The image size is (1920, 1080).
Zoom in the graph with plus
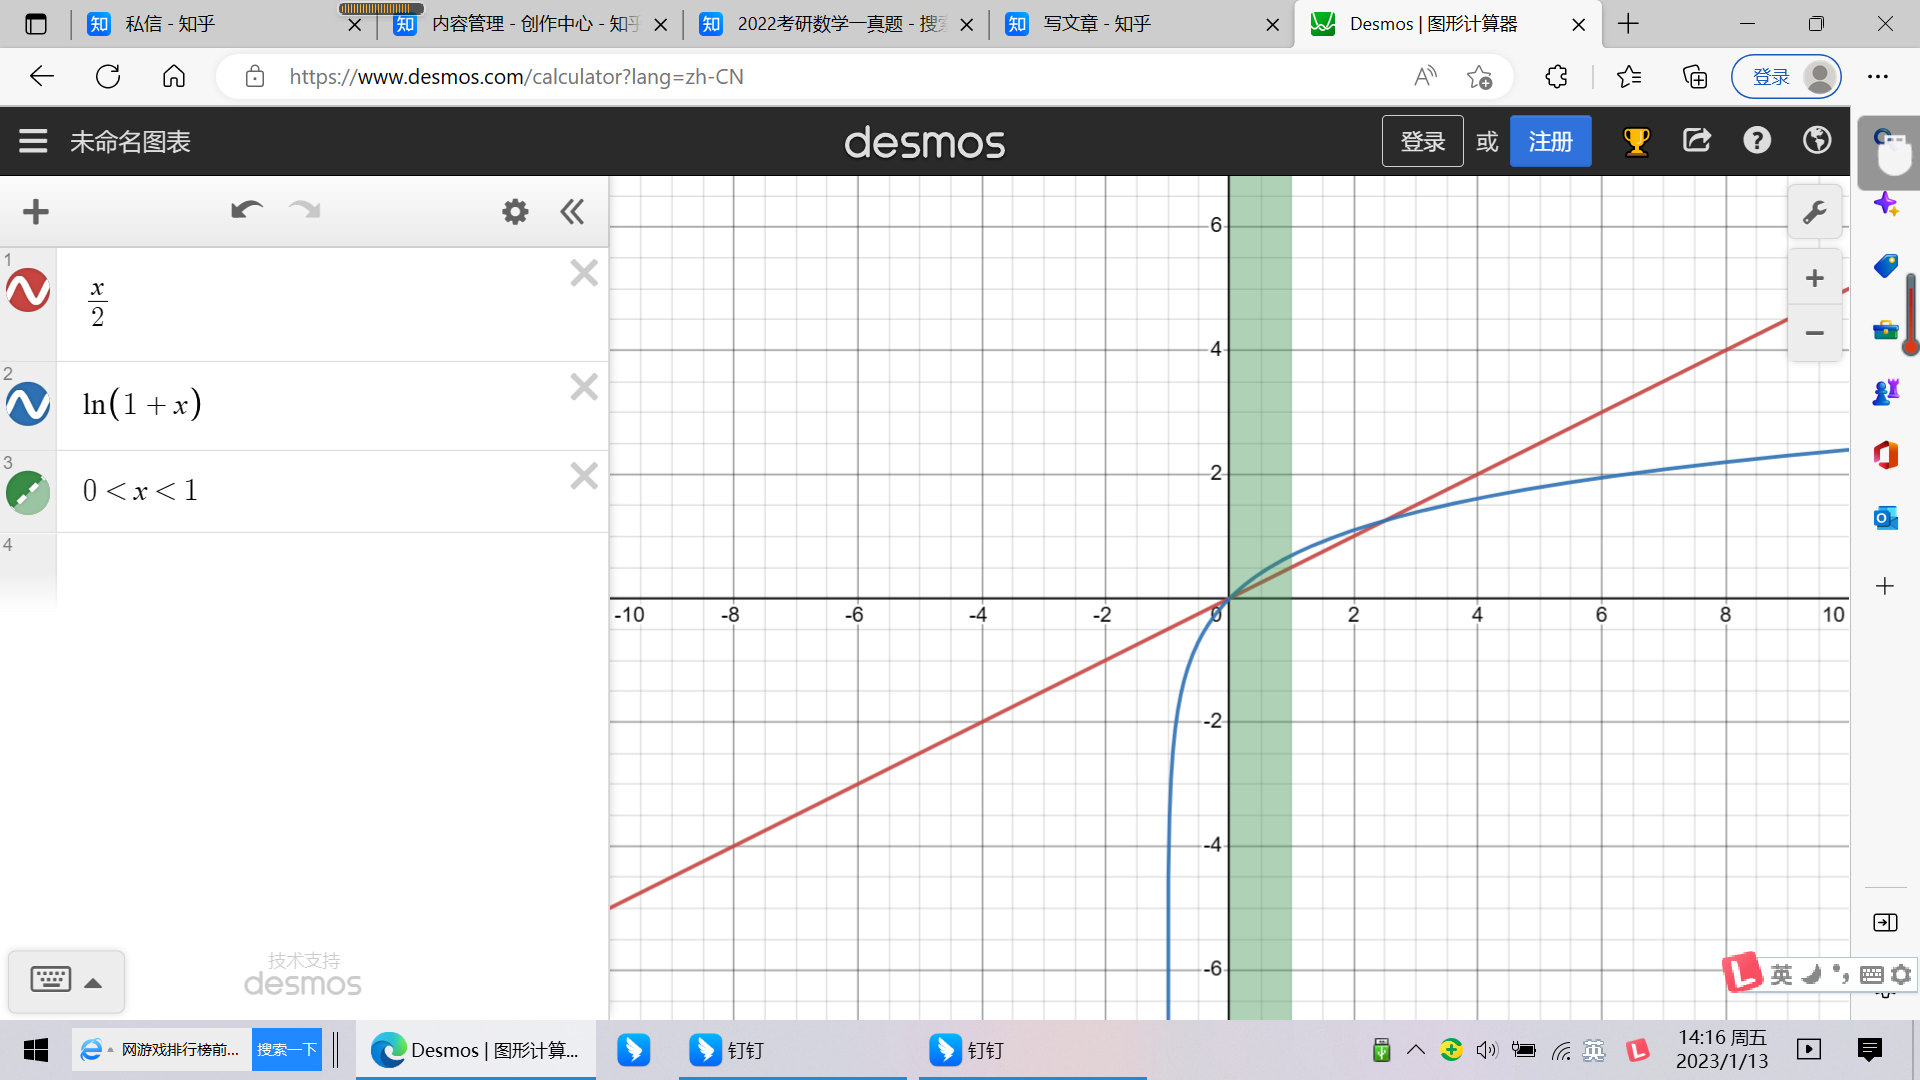[x=1814, y=278]
